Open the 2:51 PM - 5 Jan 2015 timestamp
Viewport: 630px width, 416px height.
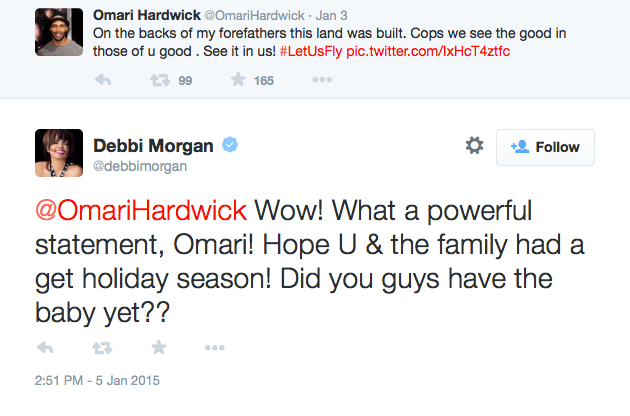(97, 380)
